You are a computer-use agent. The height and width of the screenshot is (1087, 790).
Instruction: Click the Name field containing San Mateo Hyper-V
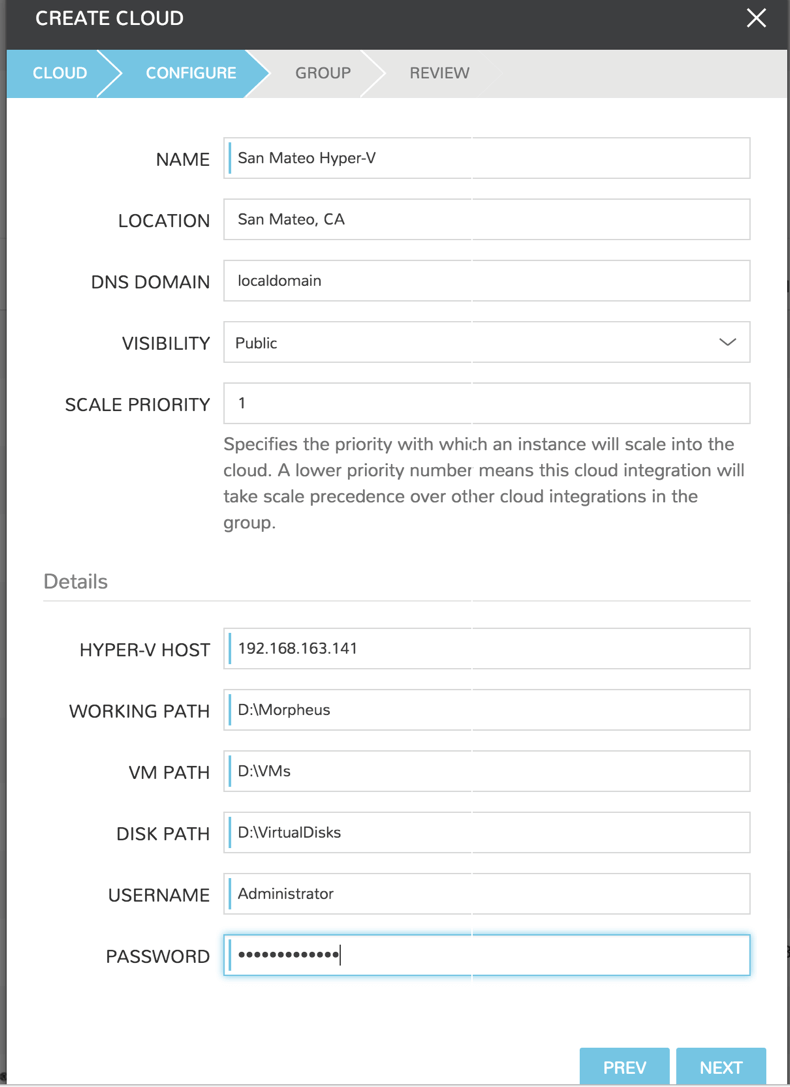point(486,158)
